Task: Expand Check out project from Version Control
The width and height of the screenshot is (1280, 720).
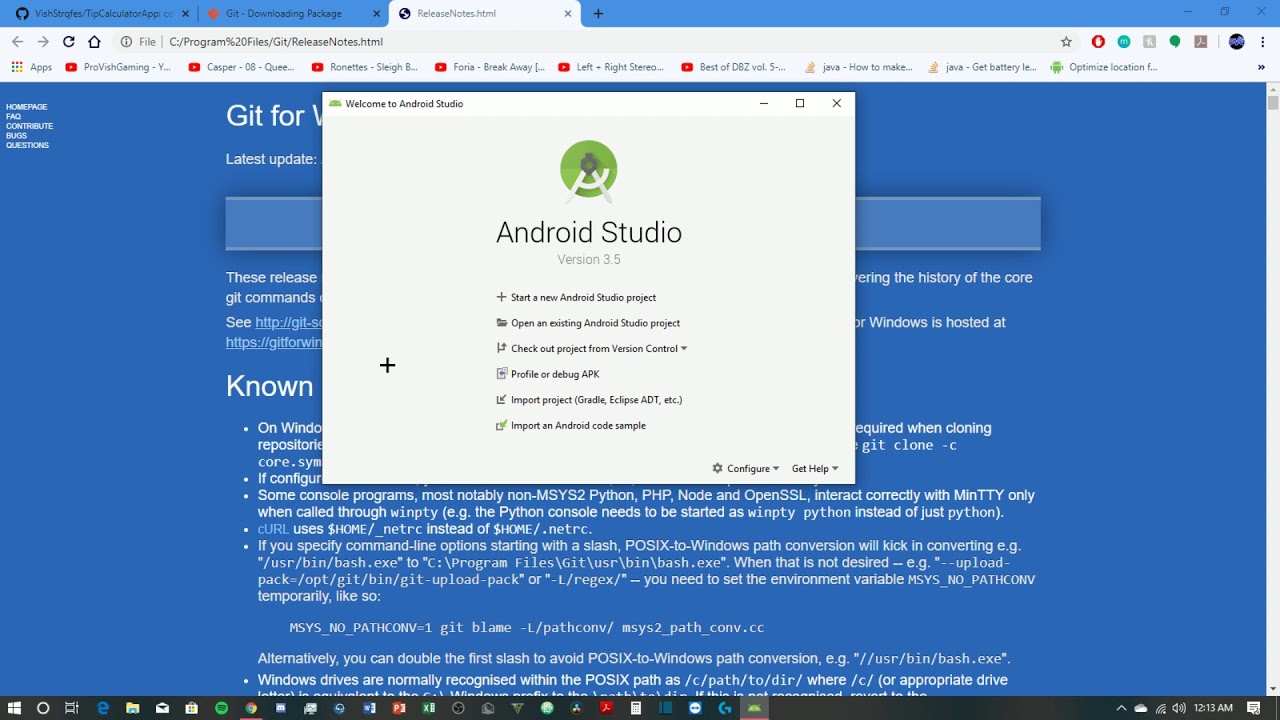Action: click(x=592, y=349)
